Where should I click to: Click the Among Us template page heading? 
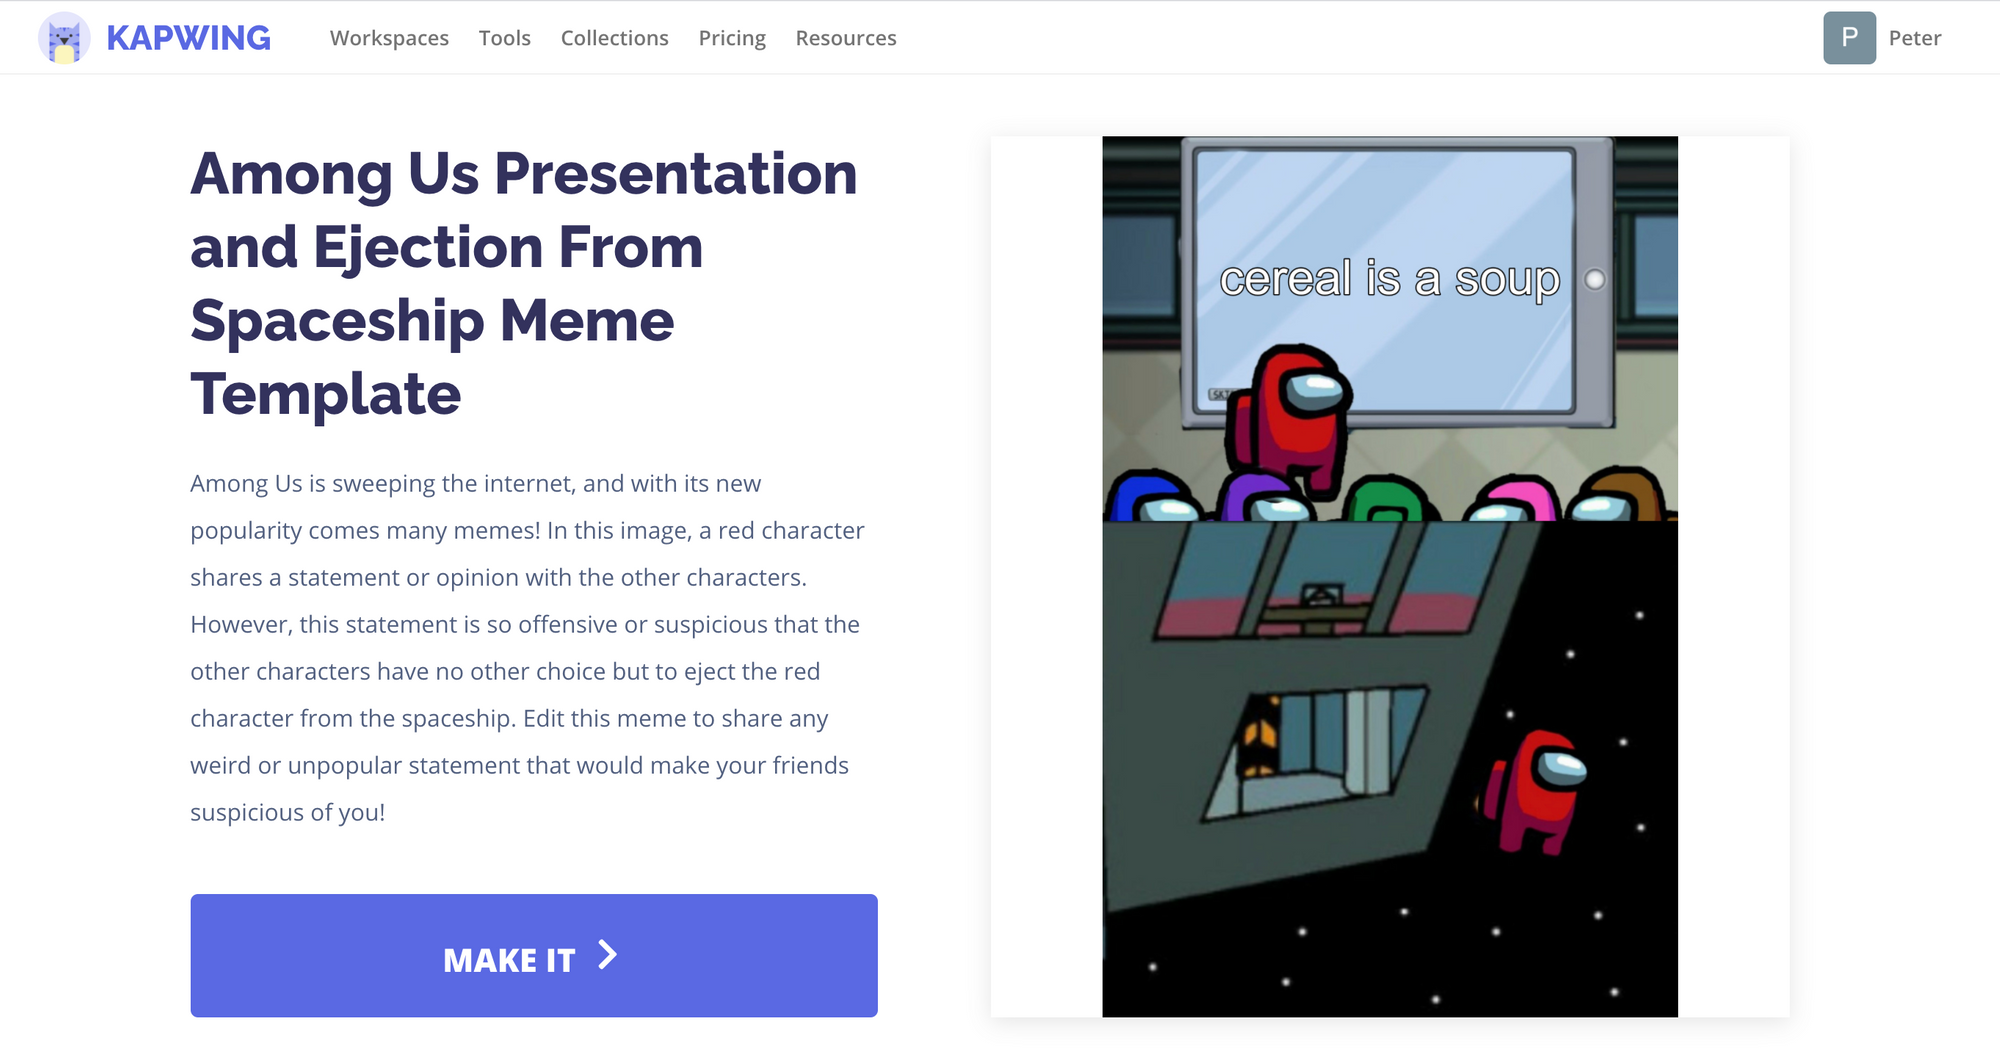point(524,283)
